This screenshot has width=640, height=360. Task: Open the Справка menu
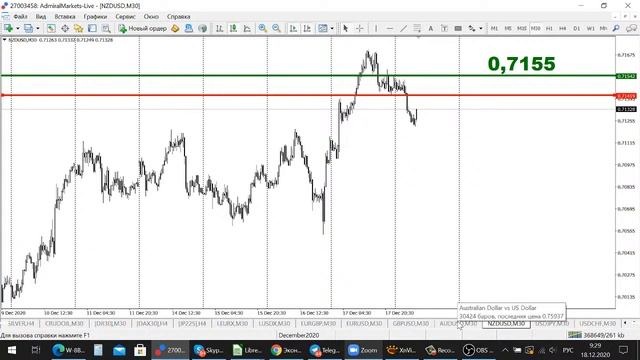point(178,17)
